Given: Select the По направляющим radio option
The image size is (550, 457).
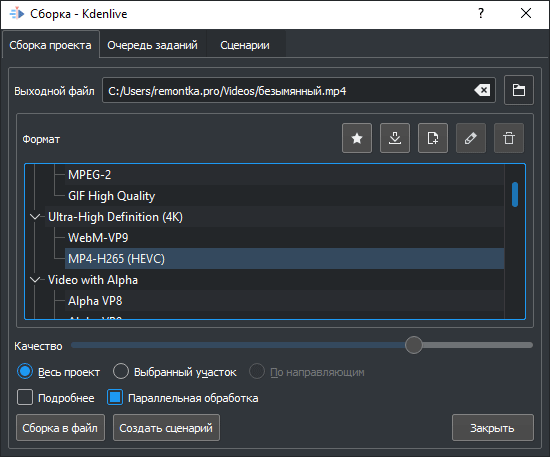Looking at the screenshot, I should pos(257,372).
